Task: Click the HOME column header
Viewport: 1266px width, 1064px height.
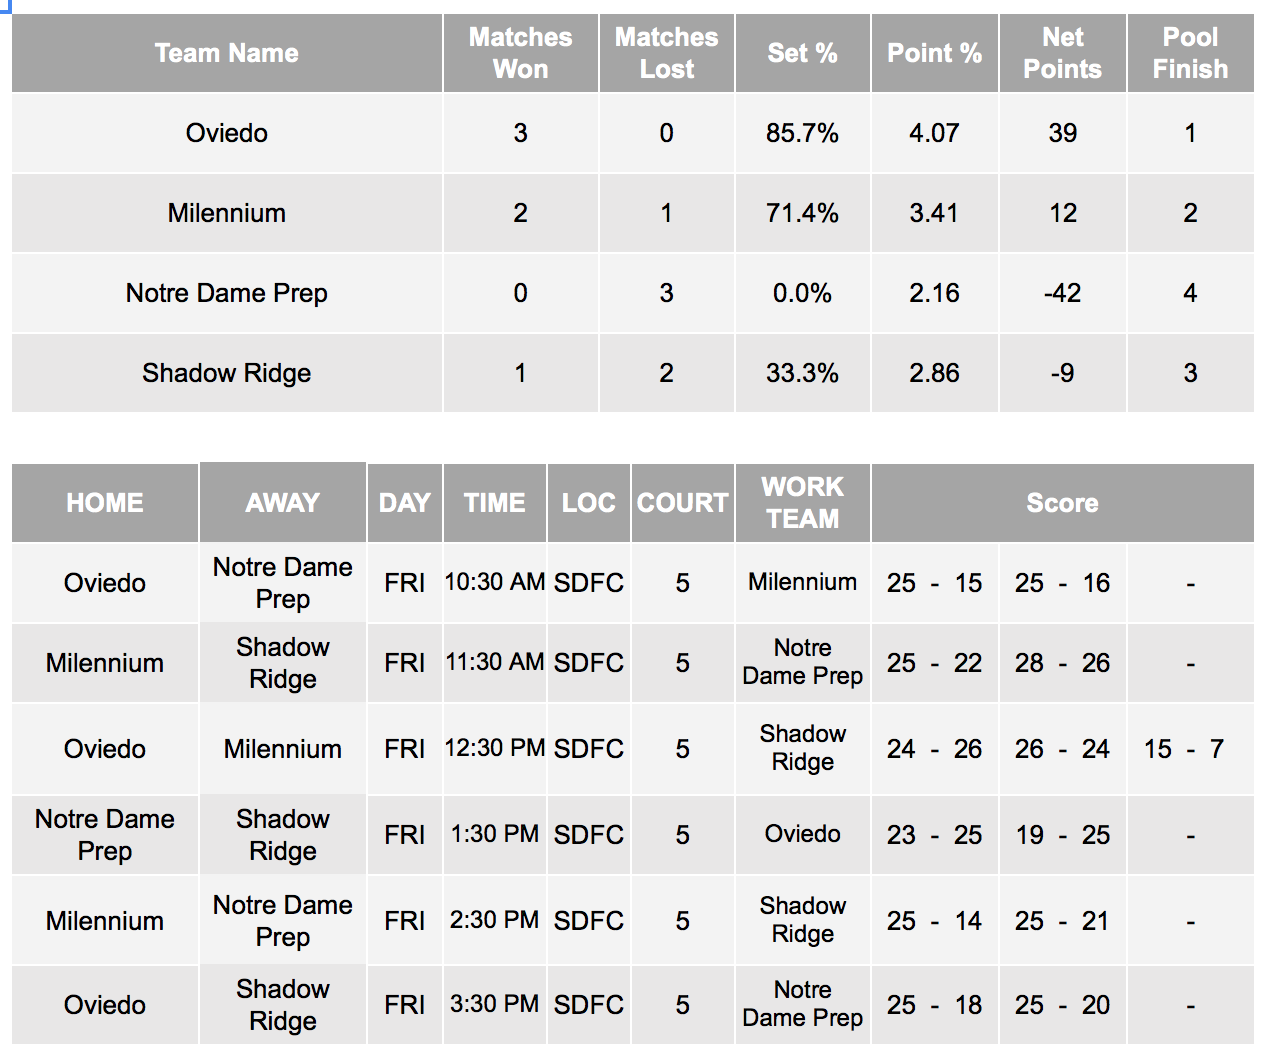Action: 105,503
